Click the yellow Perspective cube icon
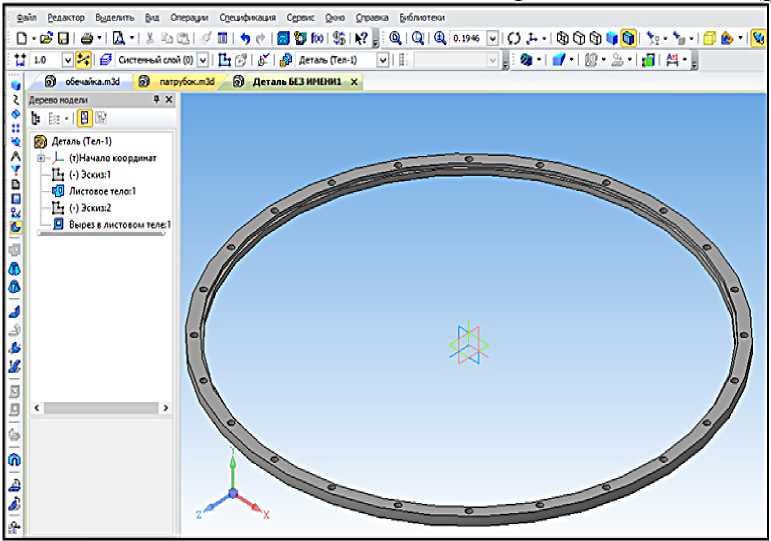 (709, 38)
